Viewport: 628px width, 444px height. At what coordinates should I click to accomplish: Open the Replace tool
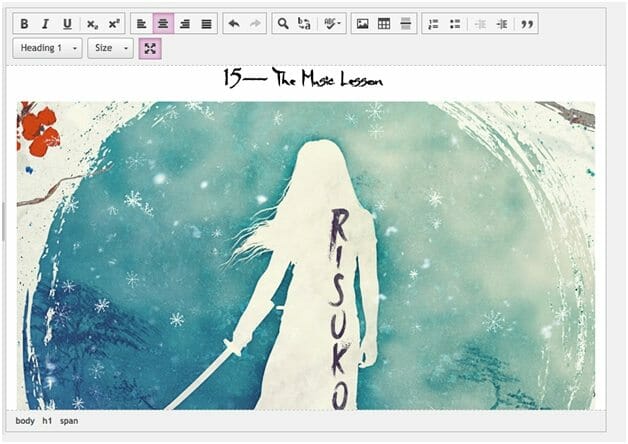tap(304, 24)
